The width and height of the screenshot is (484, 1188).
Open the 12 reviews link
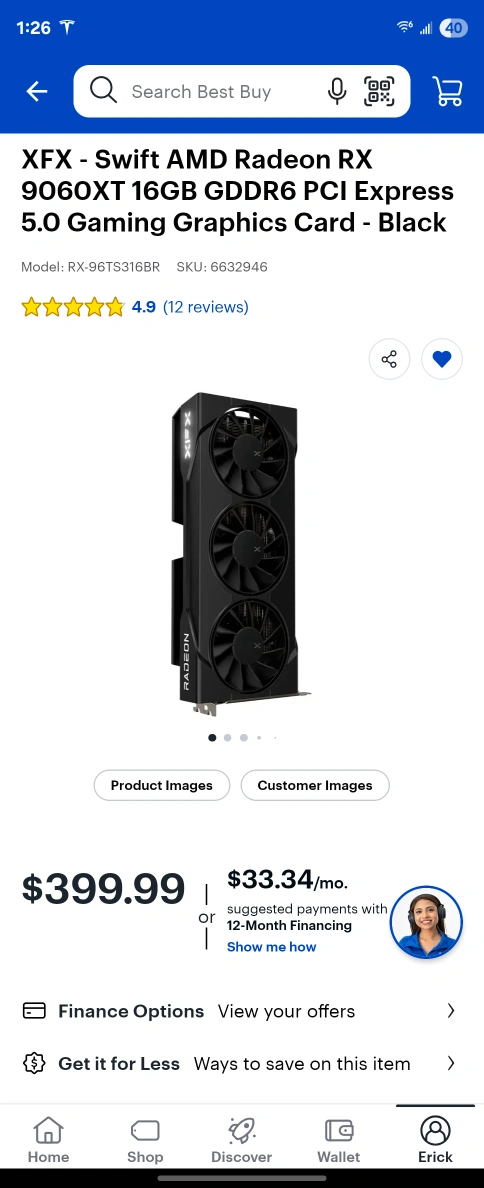[205, 307]
